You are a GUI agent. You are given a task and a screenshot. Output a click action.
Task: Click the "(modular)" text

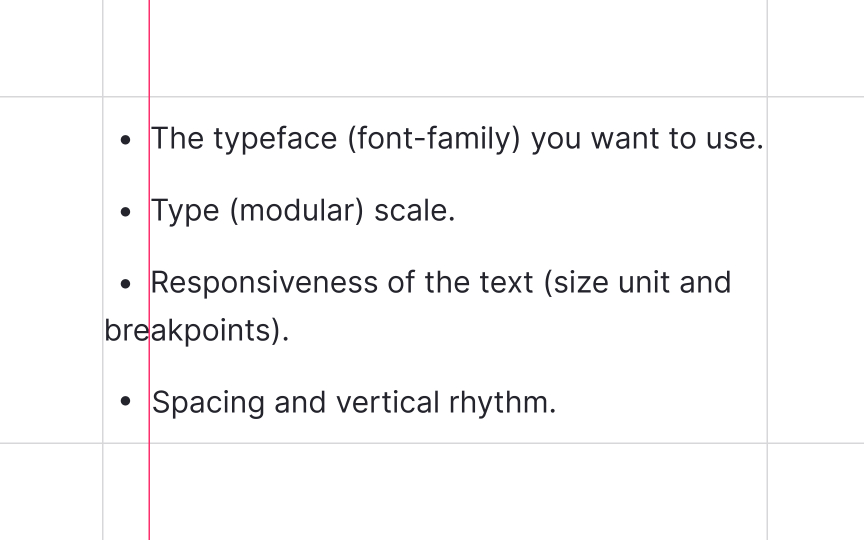(x=297, y=211)
